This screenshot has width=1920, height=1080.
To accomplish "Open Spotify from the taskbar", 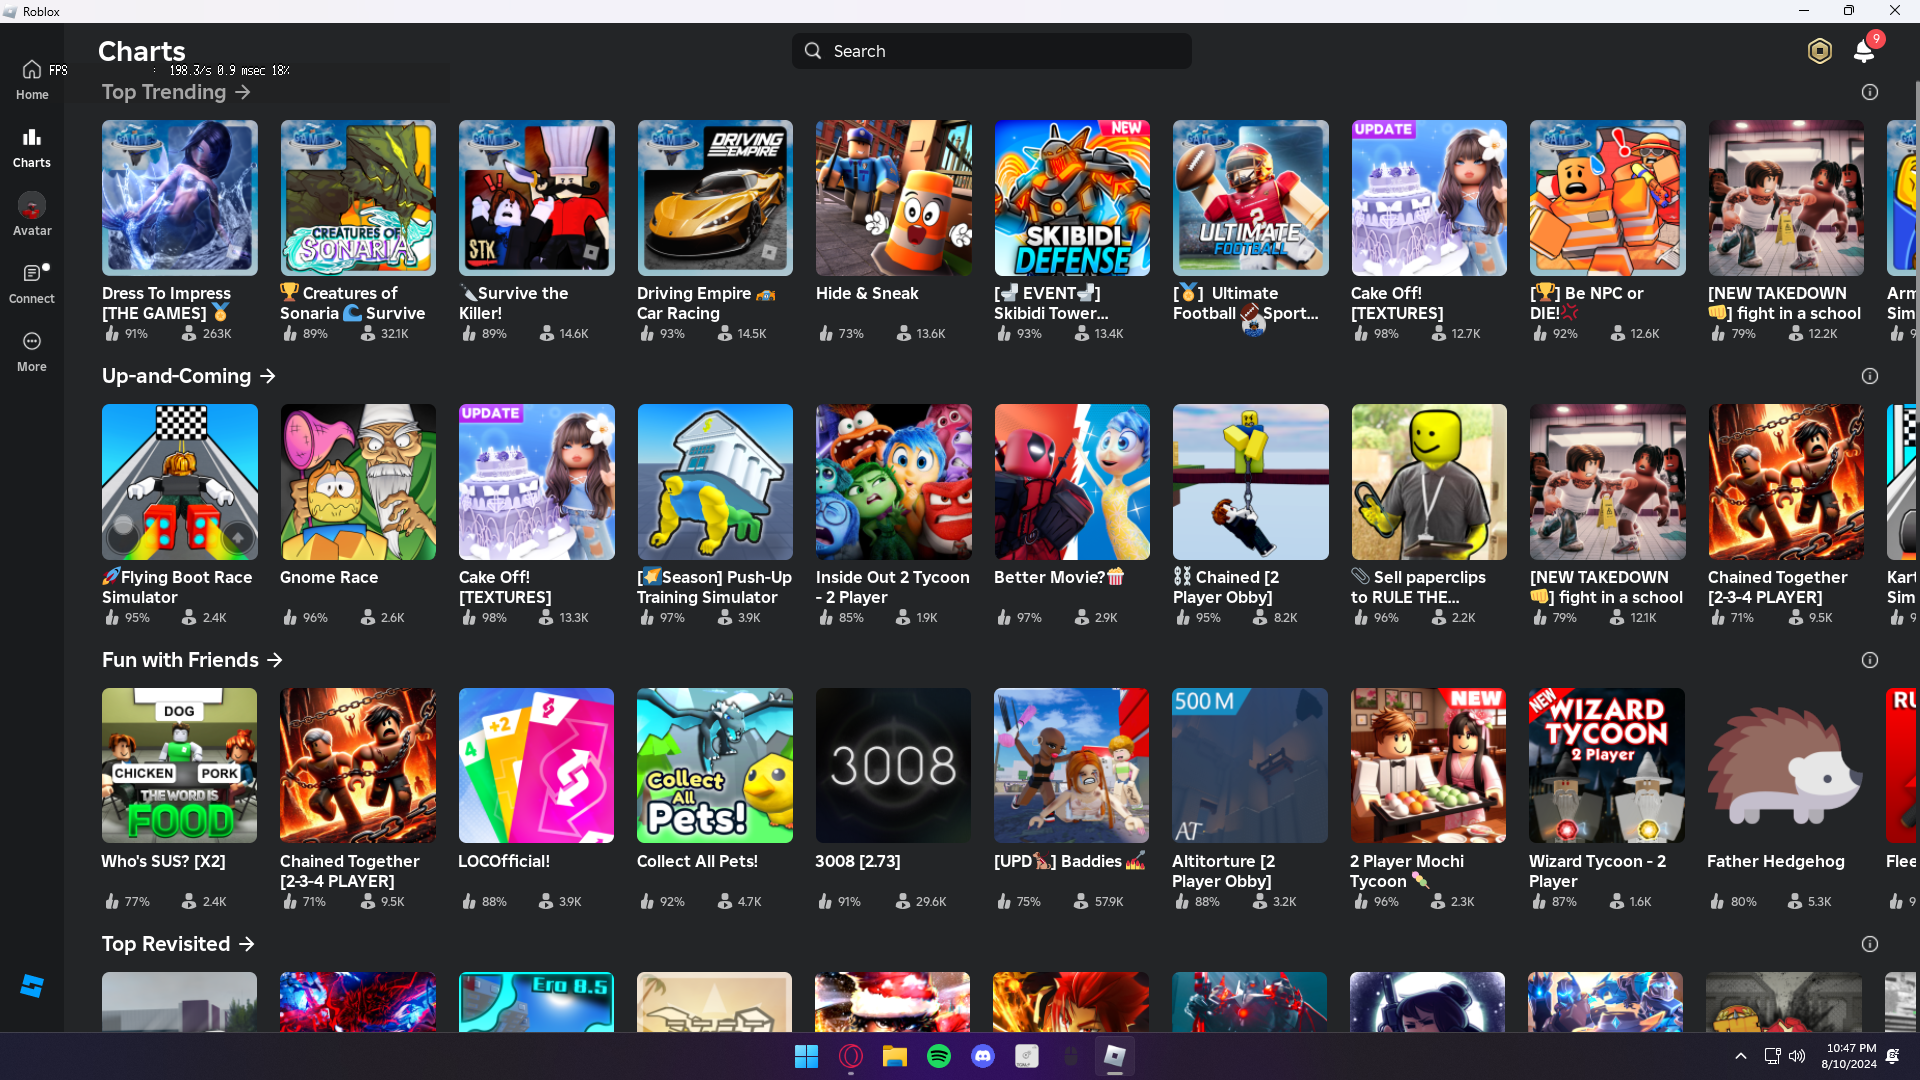I will pyautogui.click(x=938, y=1056).
